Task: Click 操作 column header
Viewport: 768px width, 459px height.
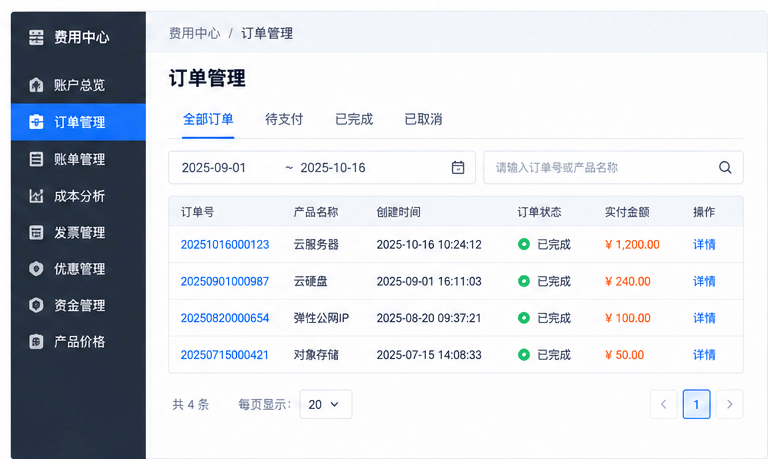Action: click(704, 212)
